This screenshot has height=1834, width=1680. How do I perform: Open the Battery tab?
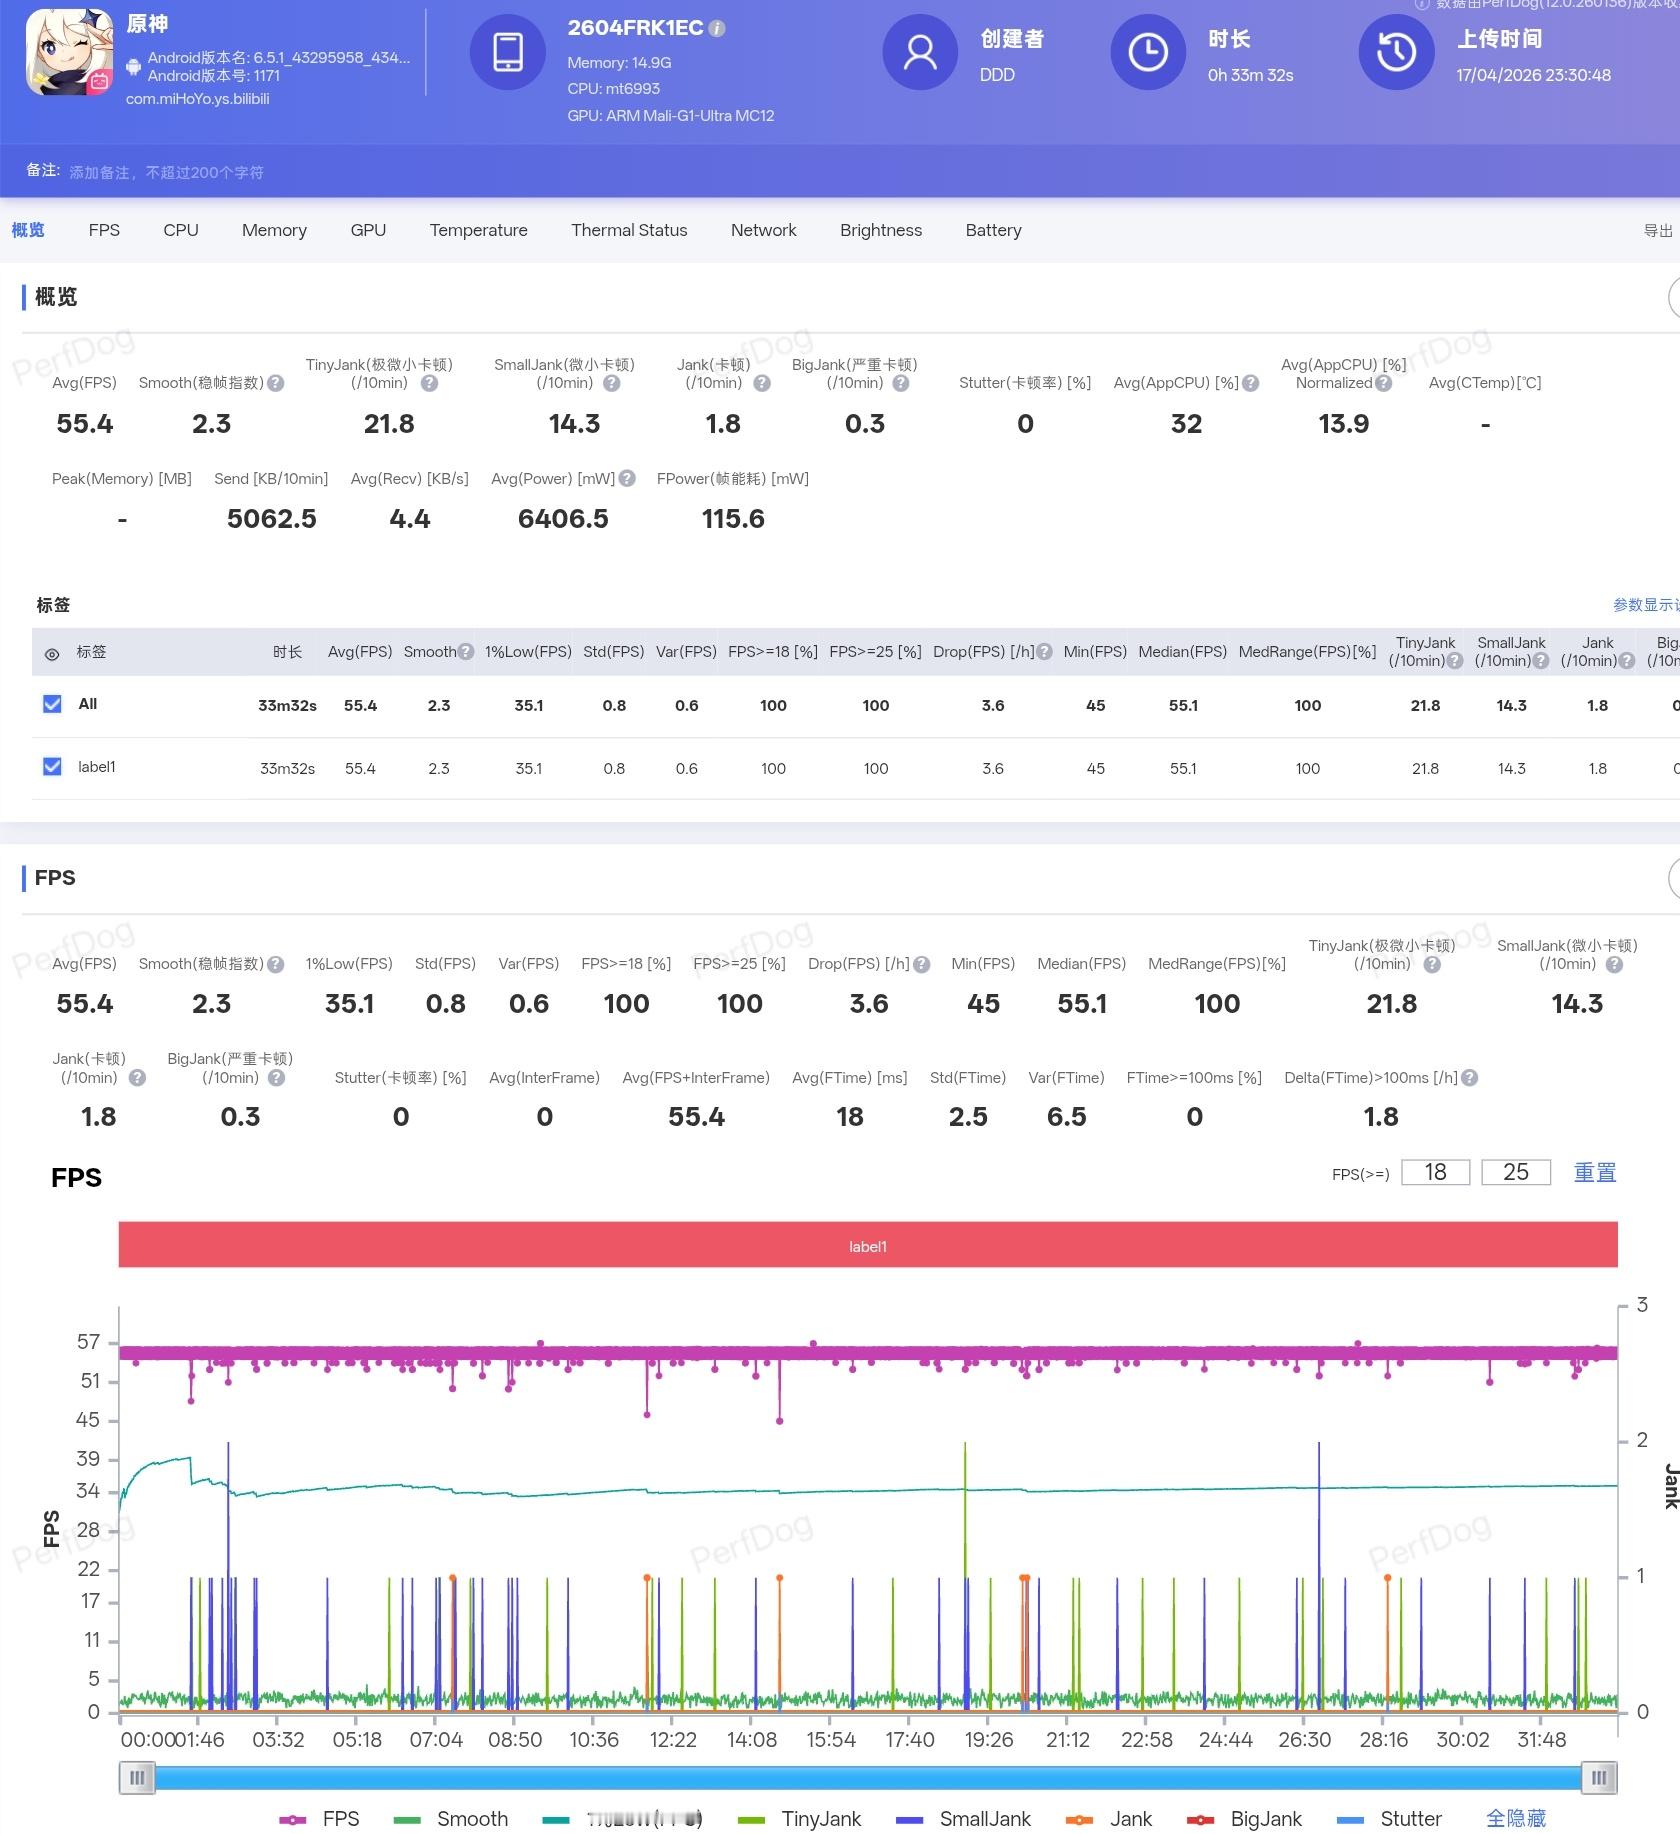(993, 230)
